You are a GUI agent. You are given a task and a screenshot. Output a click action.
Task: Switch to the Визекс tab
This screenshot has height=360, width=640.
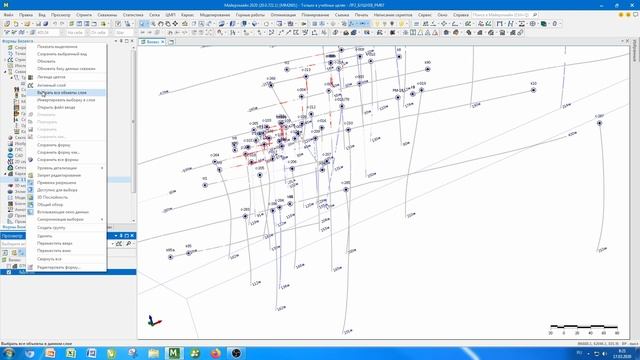153,42
